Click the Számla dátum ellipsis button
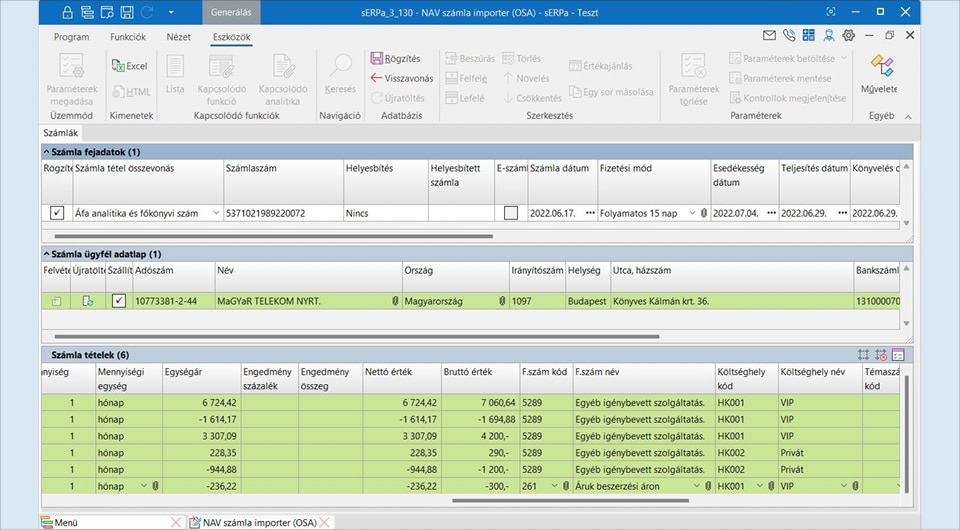 590,213
